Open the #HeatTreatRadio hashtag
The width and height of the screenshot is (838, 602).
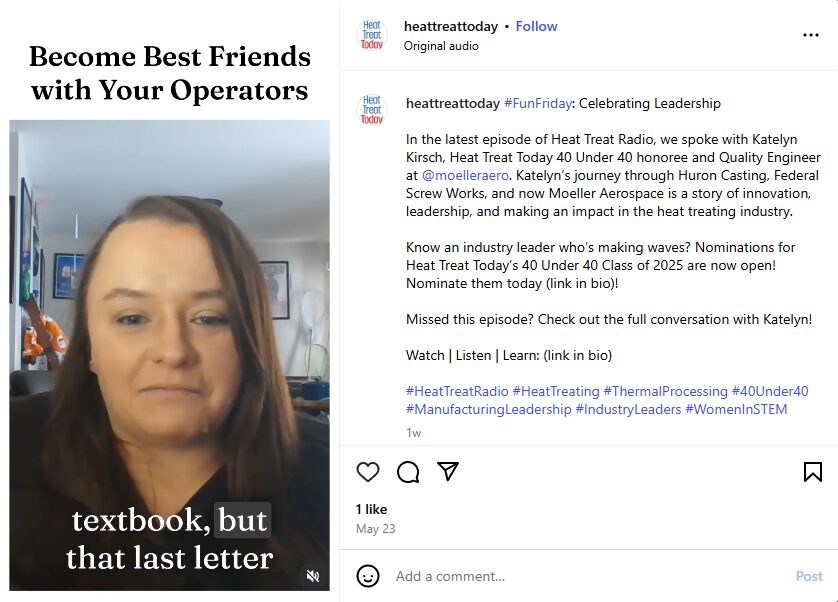(457, 391)
